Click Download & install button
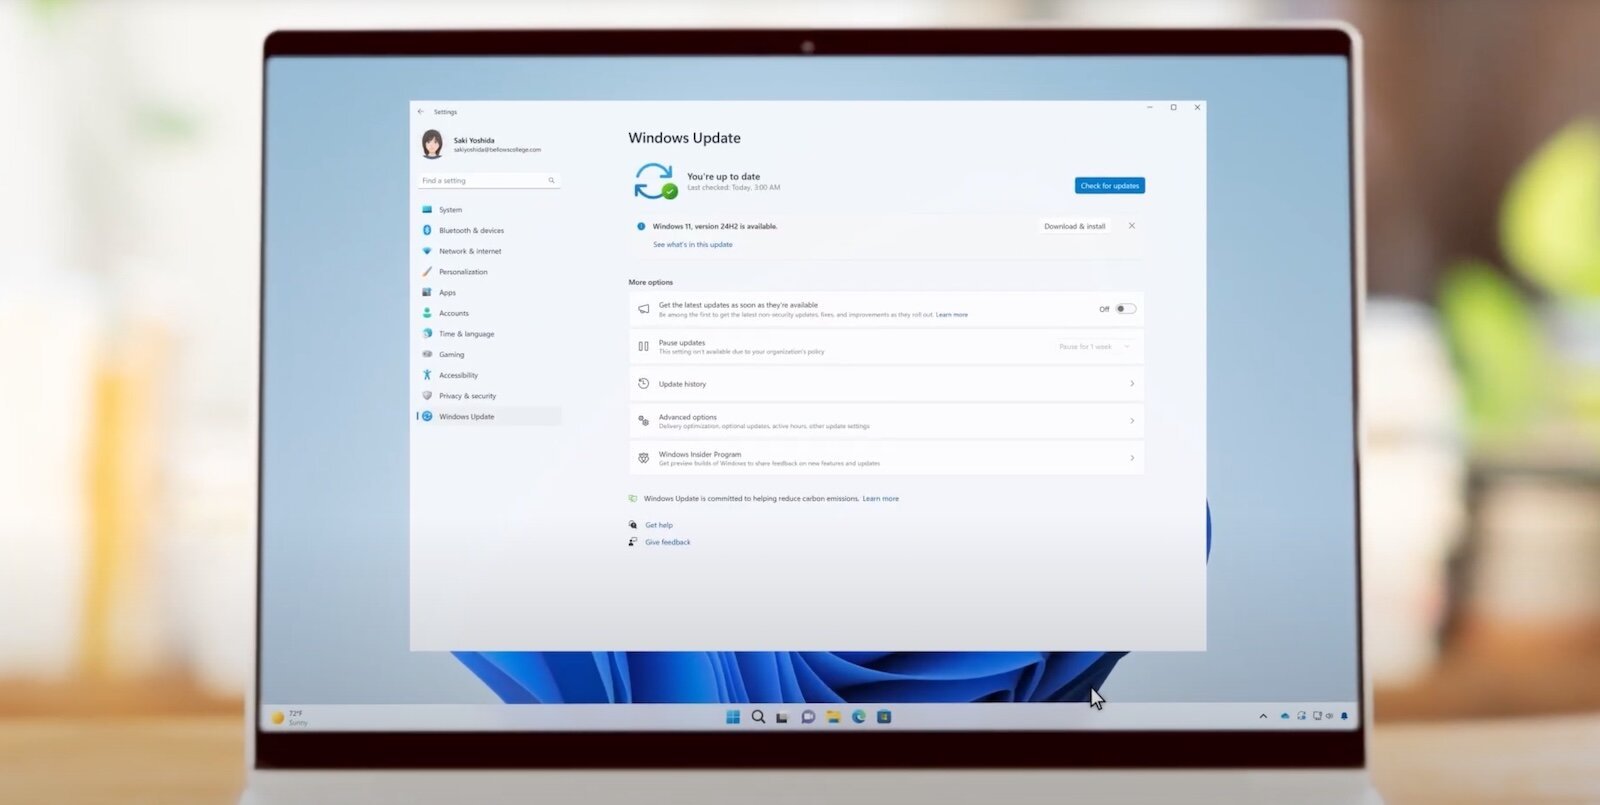1600x805 pixels. point(1075,226)
